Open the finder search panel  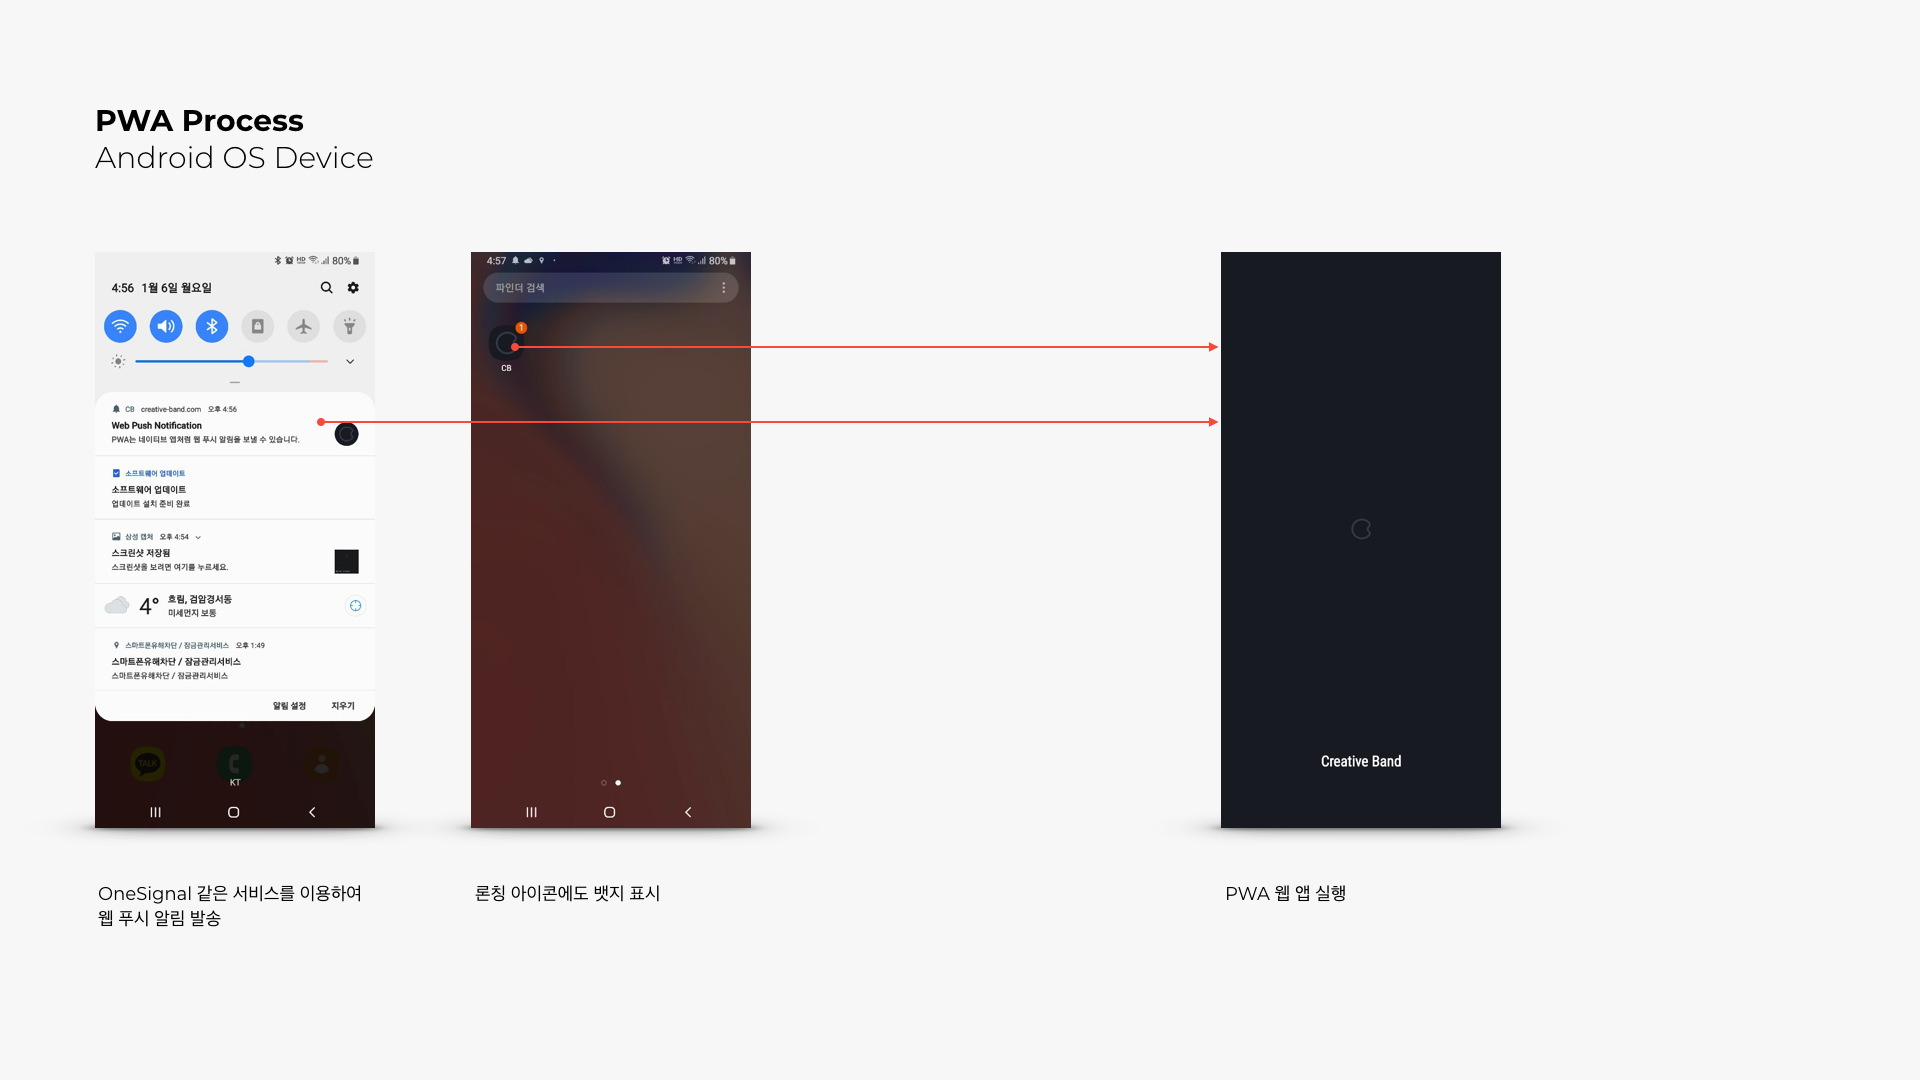(599, 287)
